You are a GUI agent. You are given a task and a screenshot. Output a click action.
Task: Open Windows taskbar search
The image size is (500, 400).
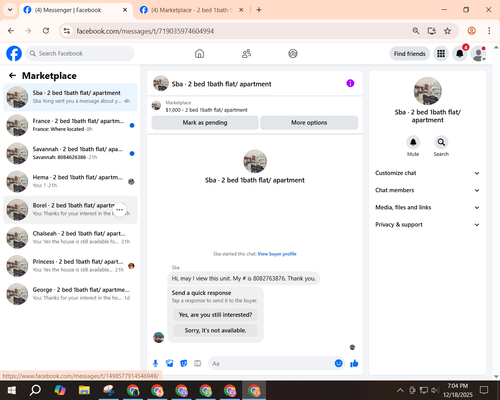click(x=35, y=390)
